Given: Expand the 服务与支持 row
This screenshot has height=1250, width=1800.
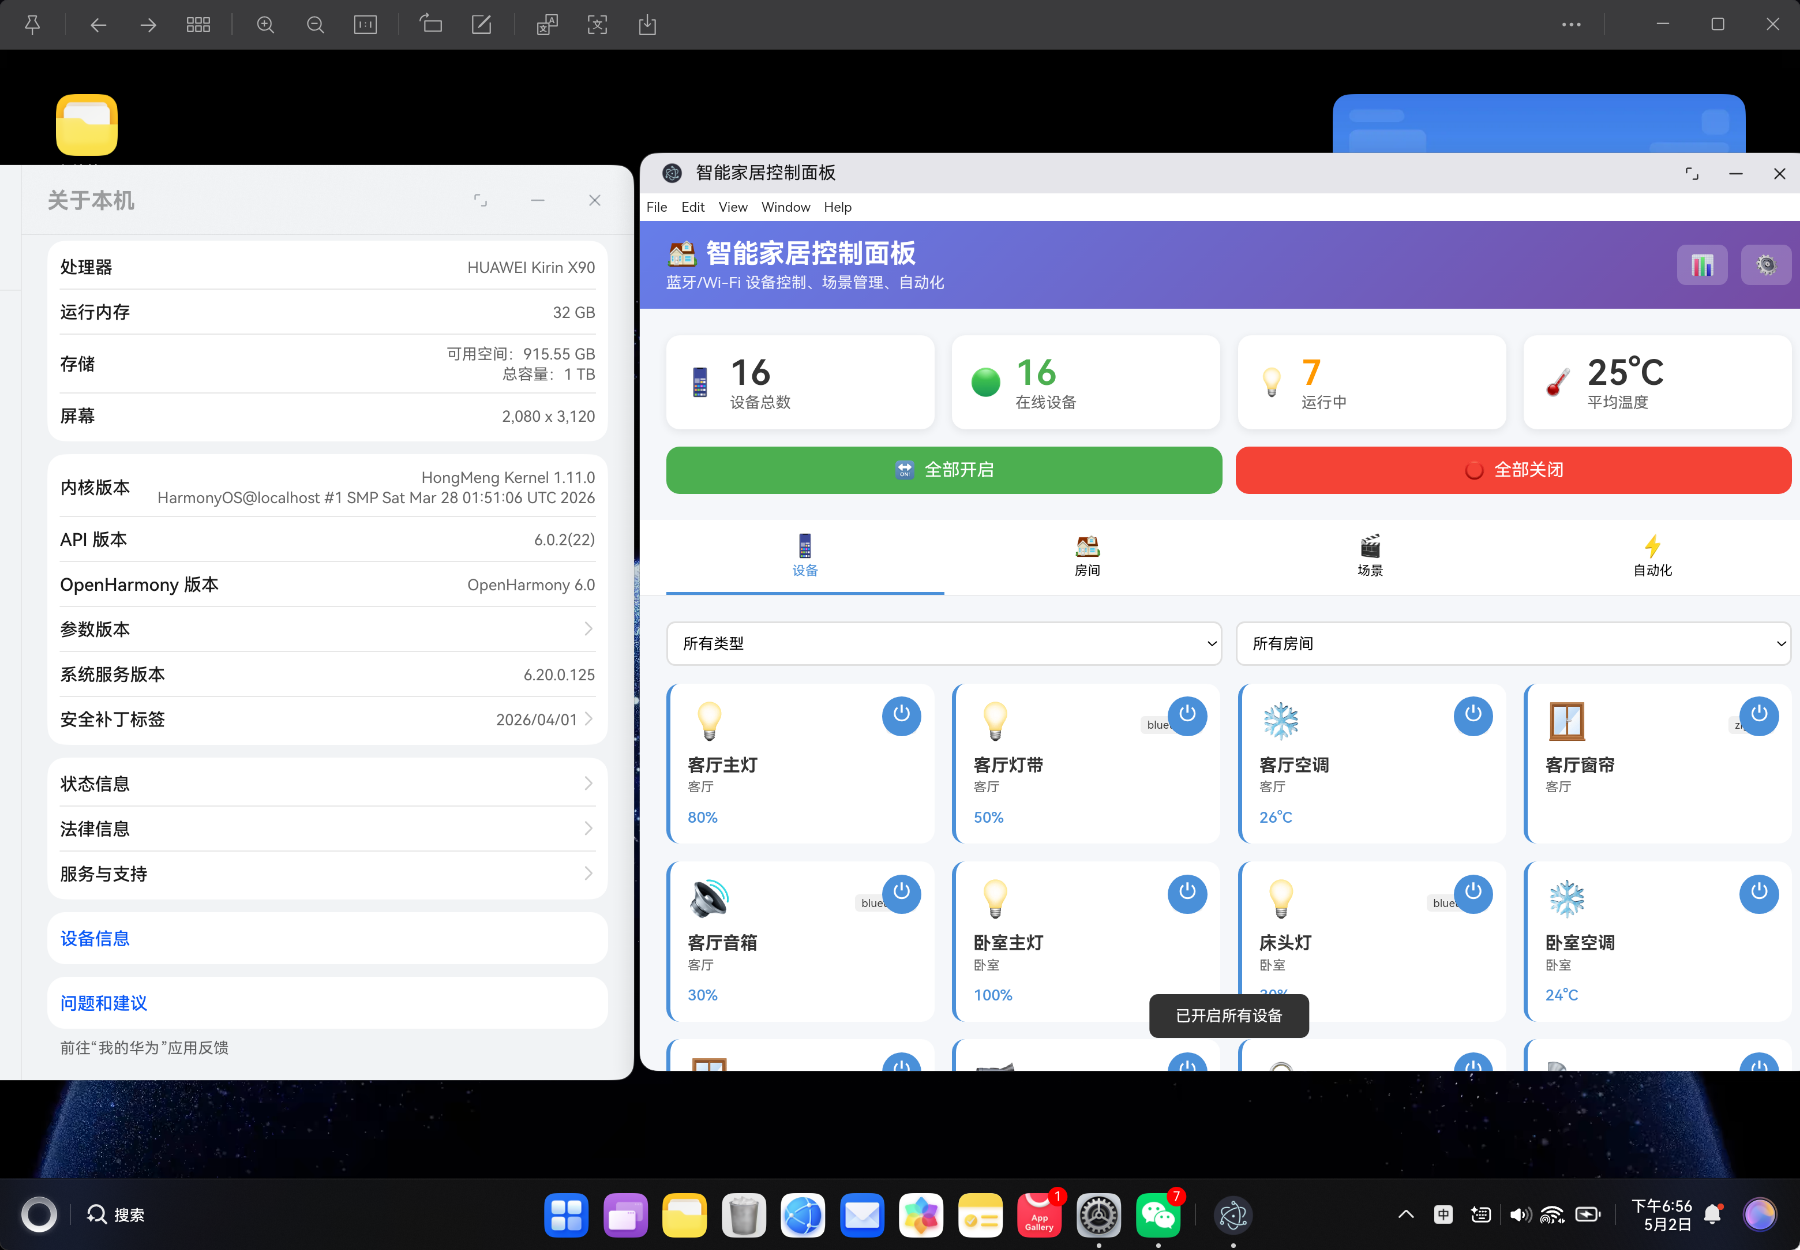Looking at the screenshot, I should point(327,874).
